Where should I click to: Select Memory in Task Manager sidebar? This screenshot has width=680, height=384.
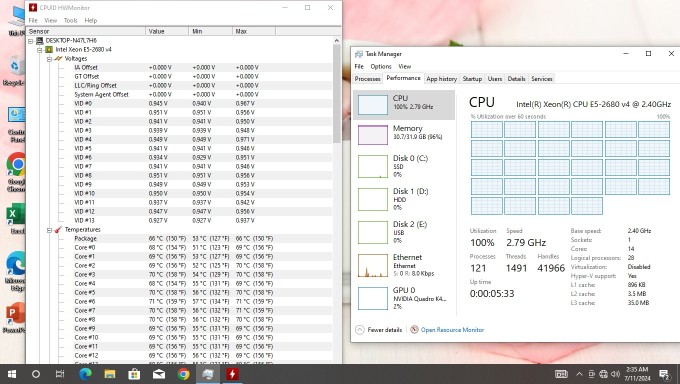pyautogui.click(x=404, y=134)
